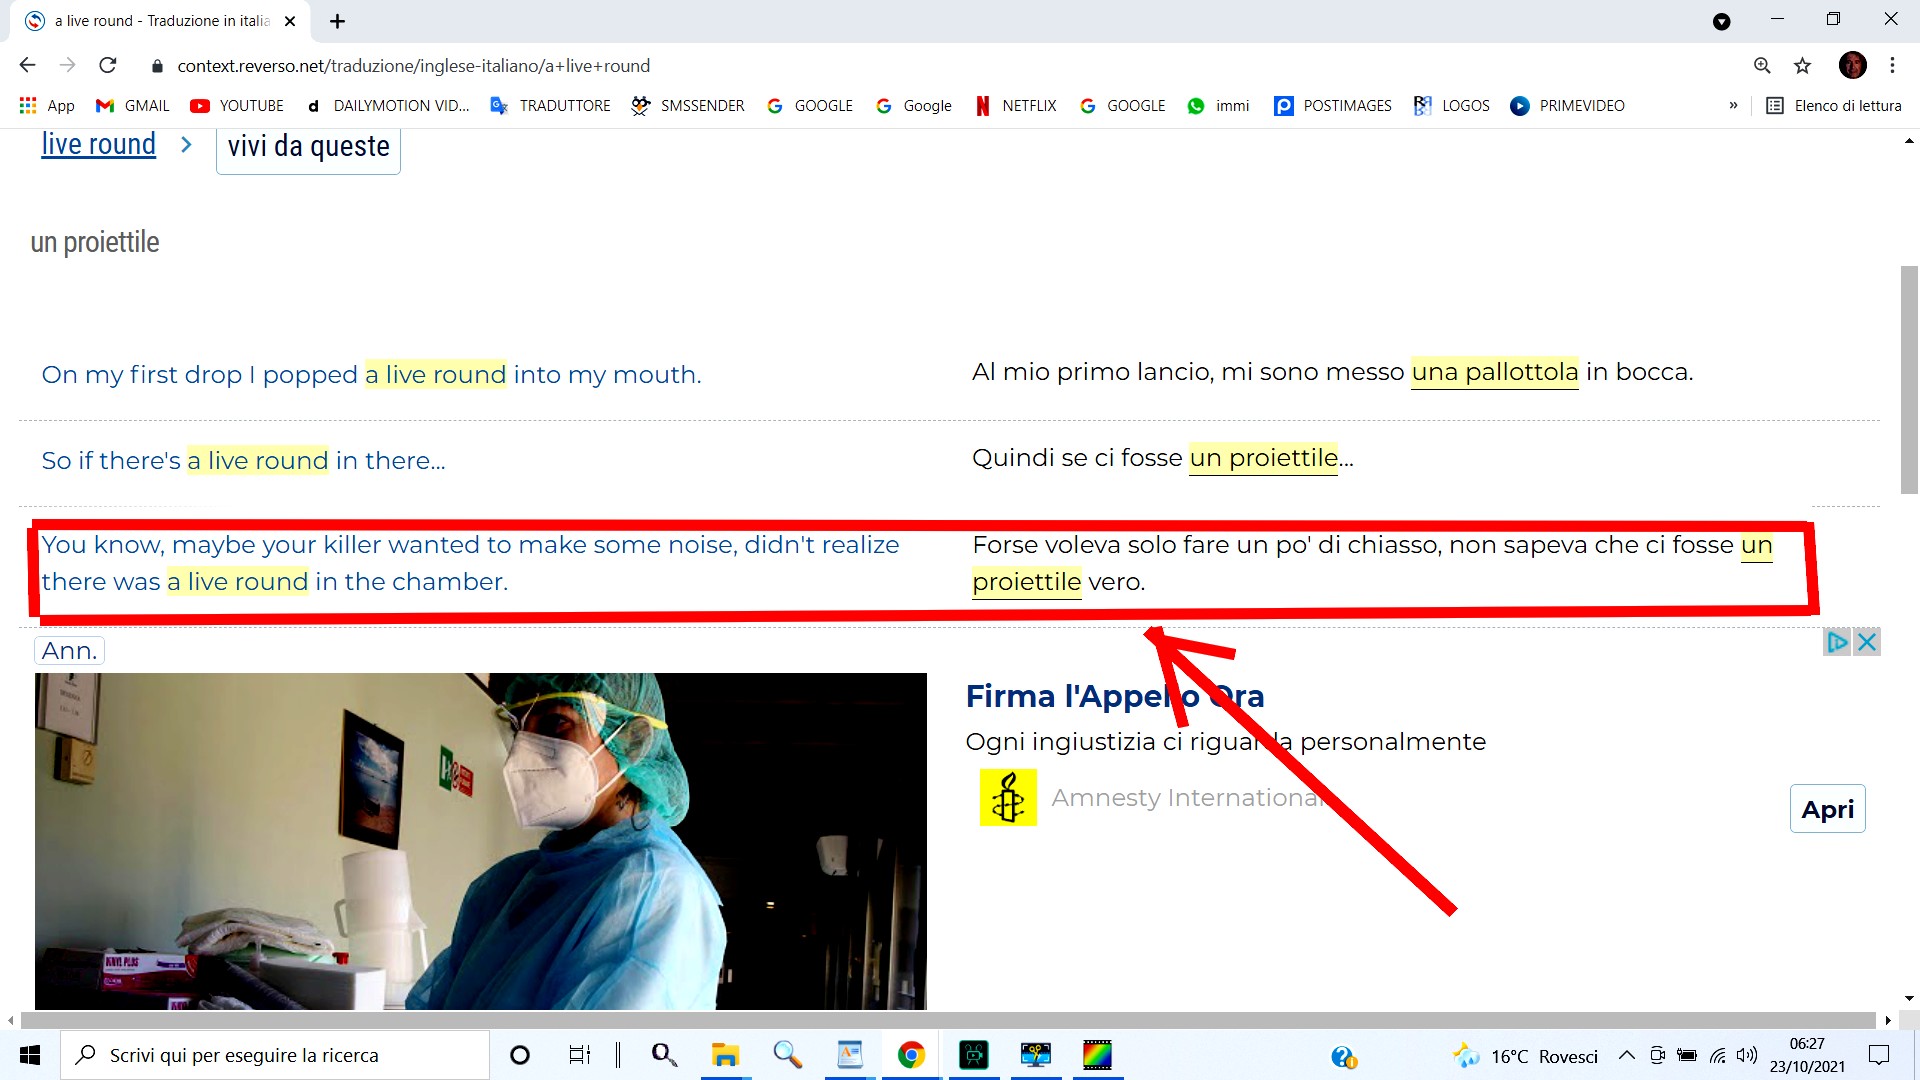Switch to the Reverso live round tab

160,21
